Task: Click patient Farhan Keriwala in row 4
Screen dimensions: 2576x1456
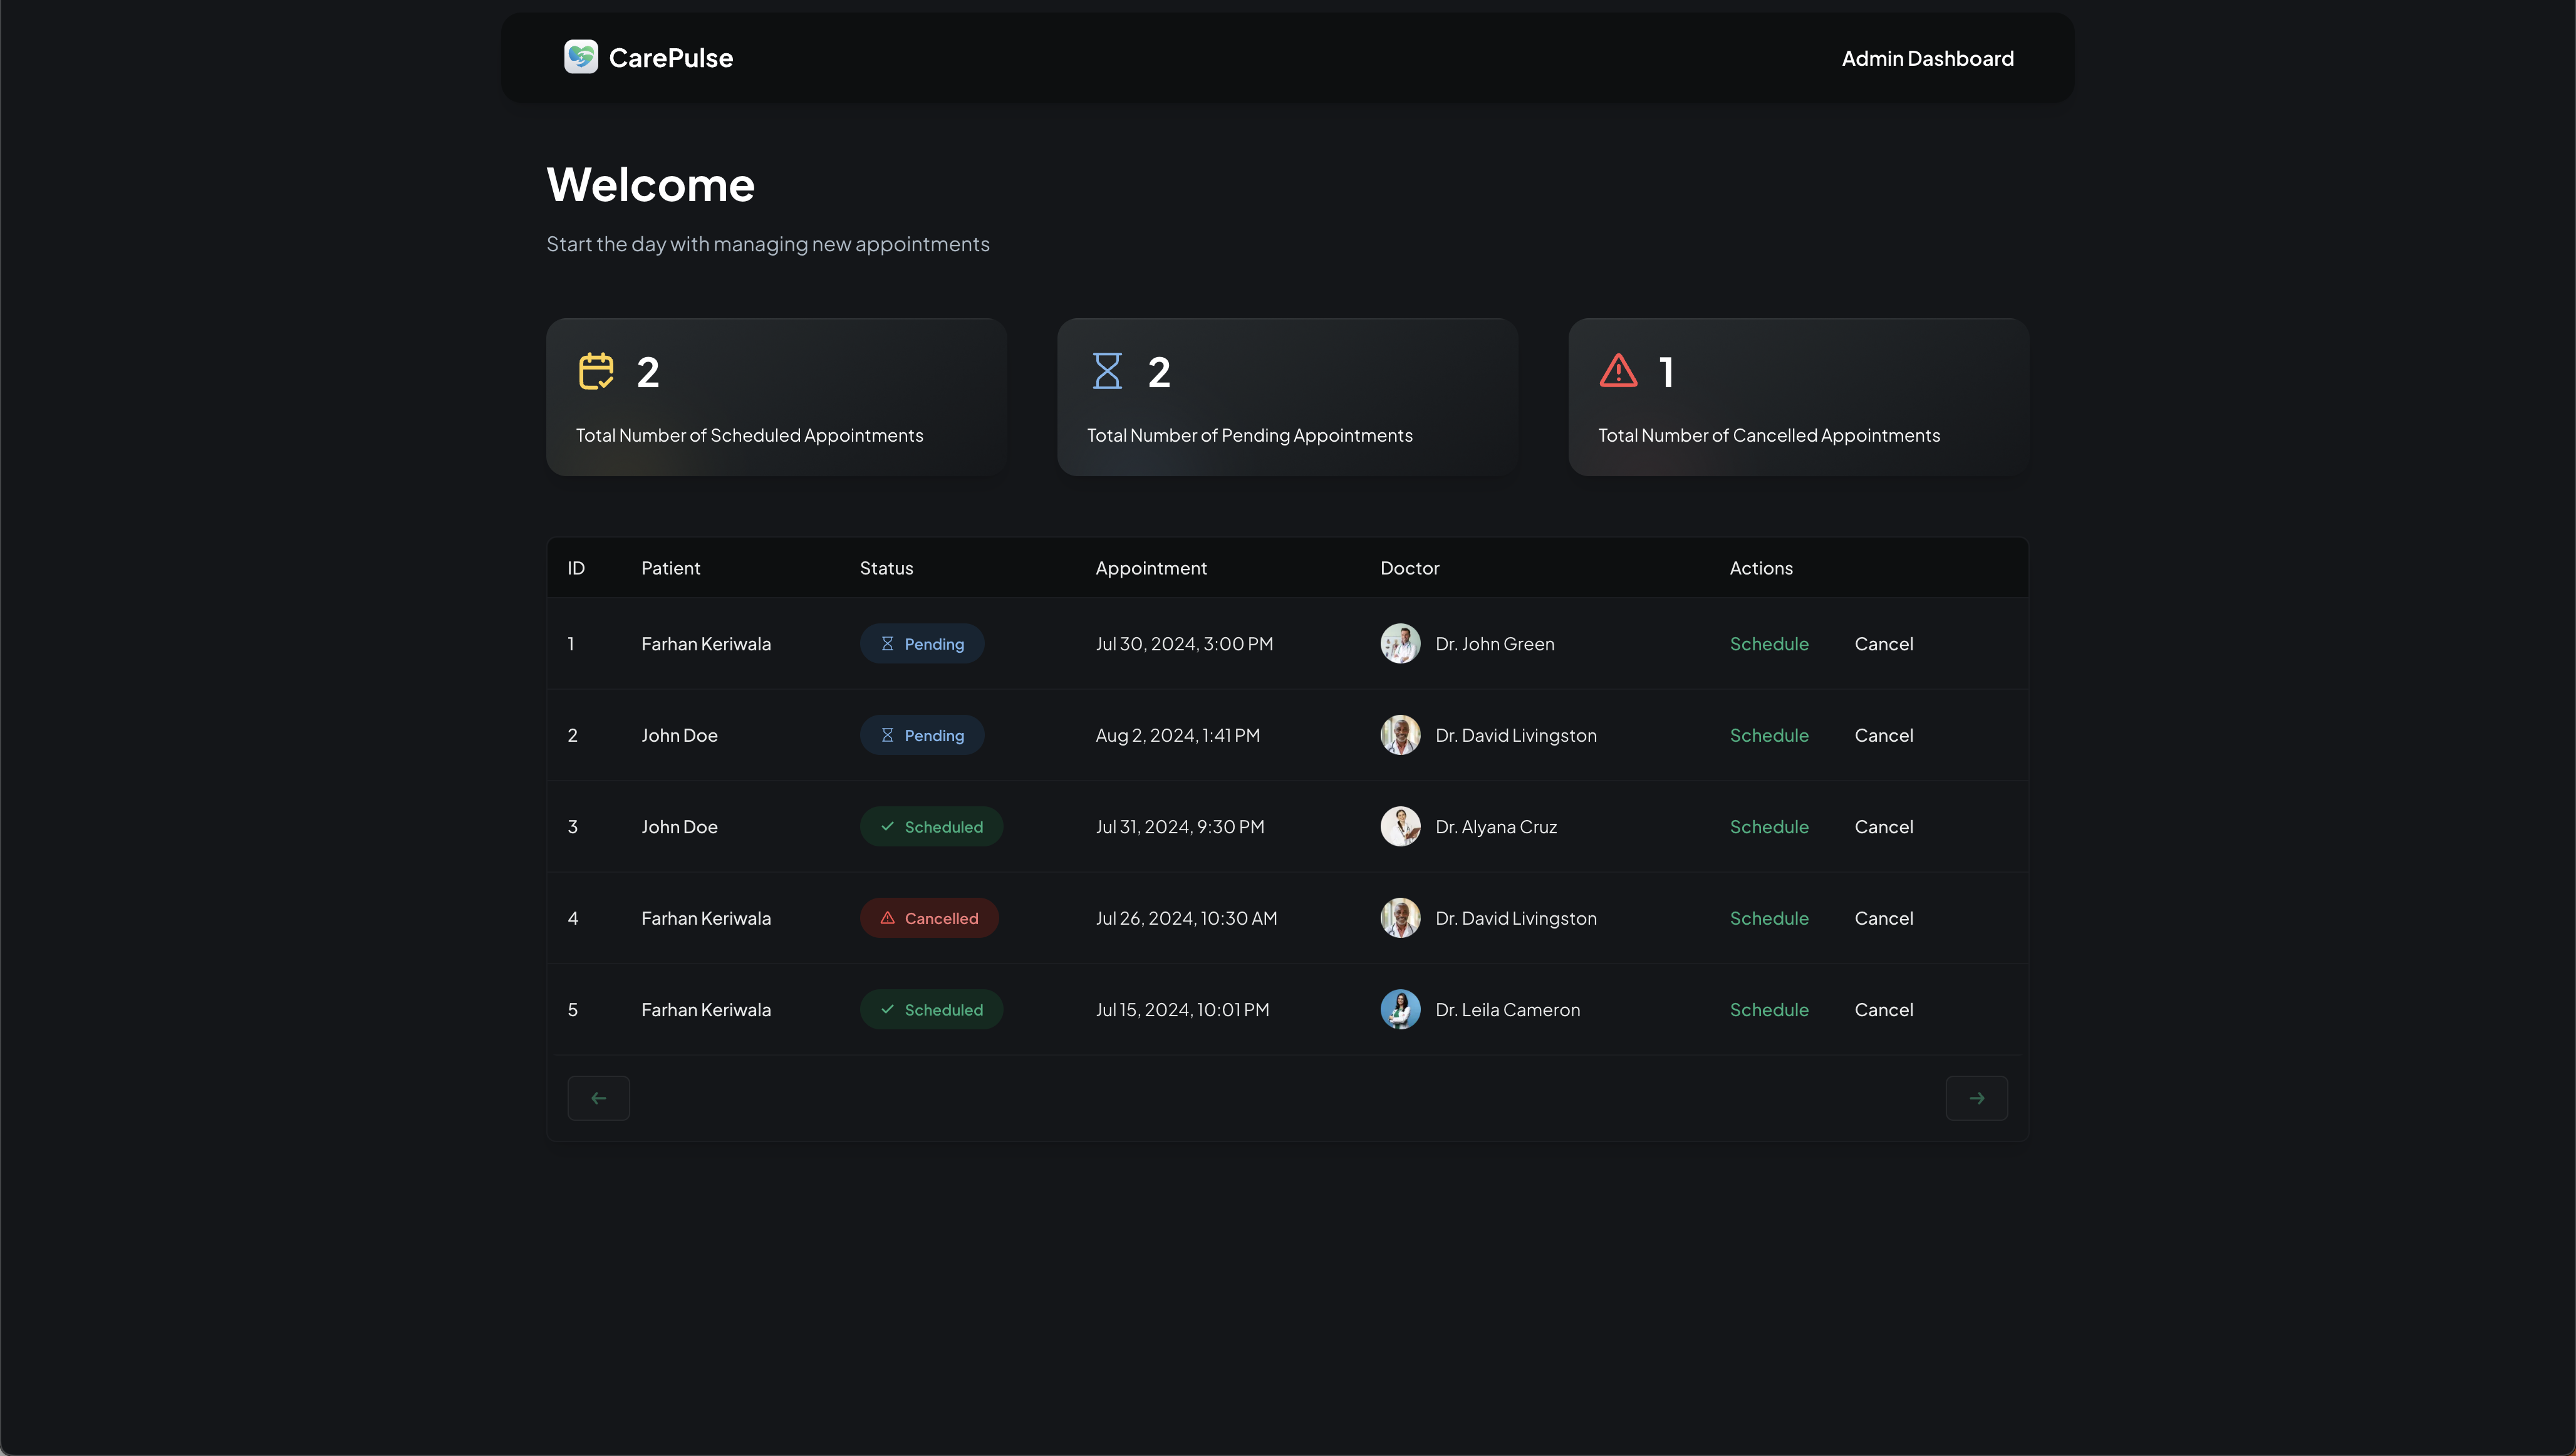Action: pos(706,918)
